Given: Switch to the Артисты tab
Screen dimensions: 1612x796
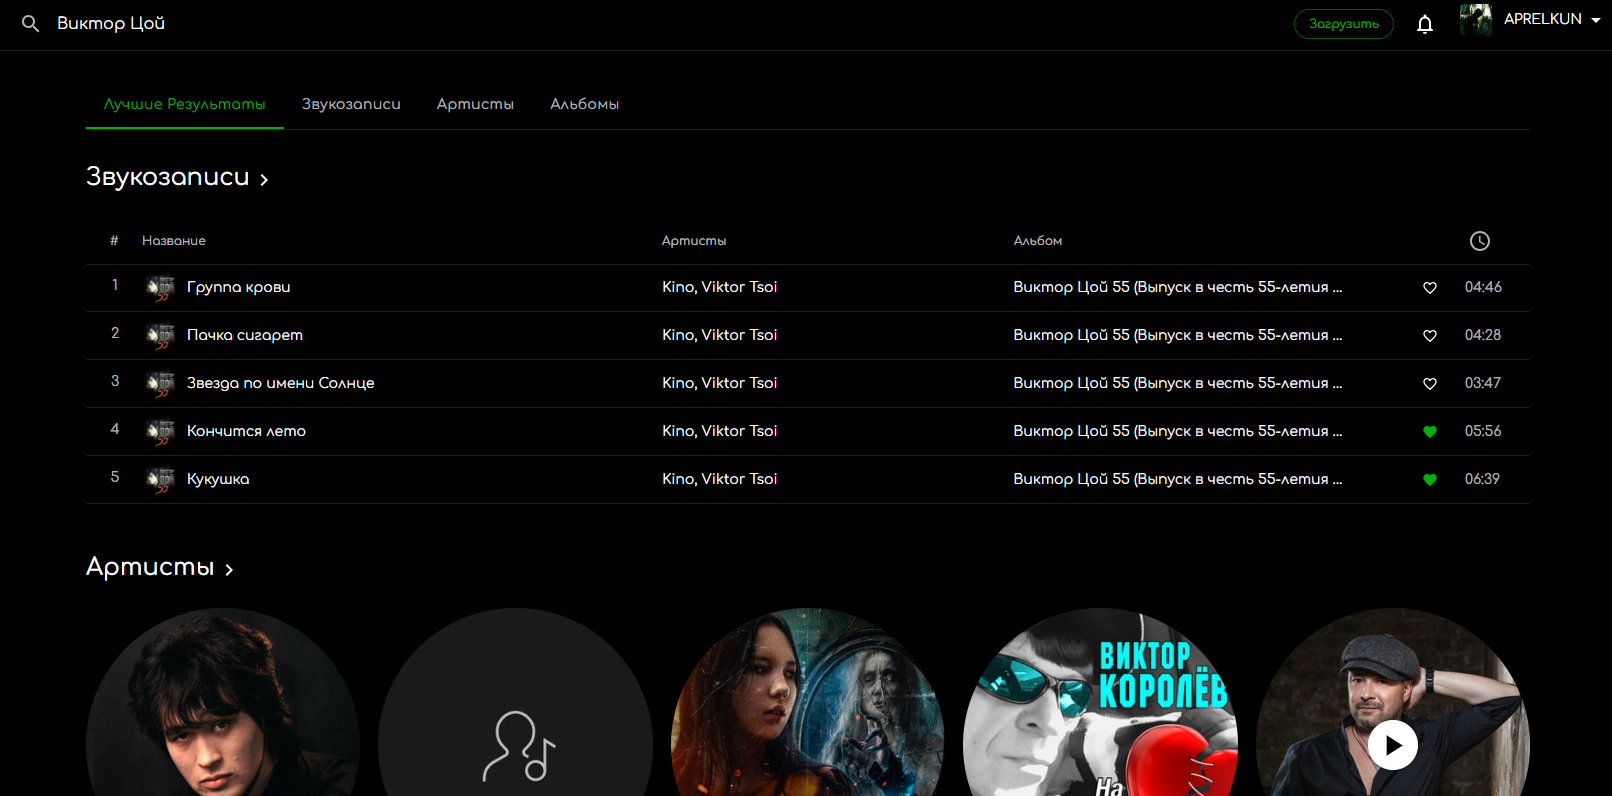Looking at the screenshot, I should click(475, 104).
